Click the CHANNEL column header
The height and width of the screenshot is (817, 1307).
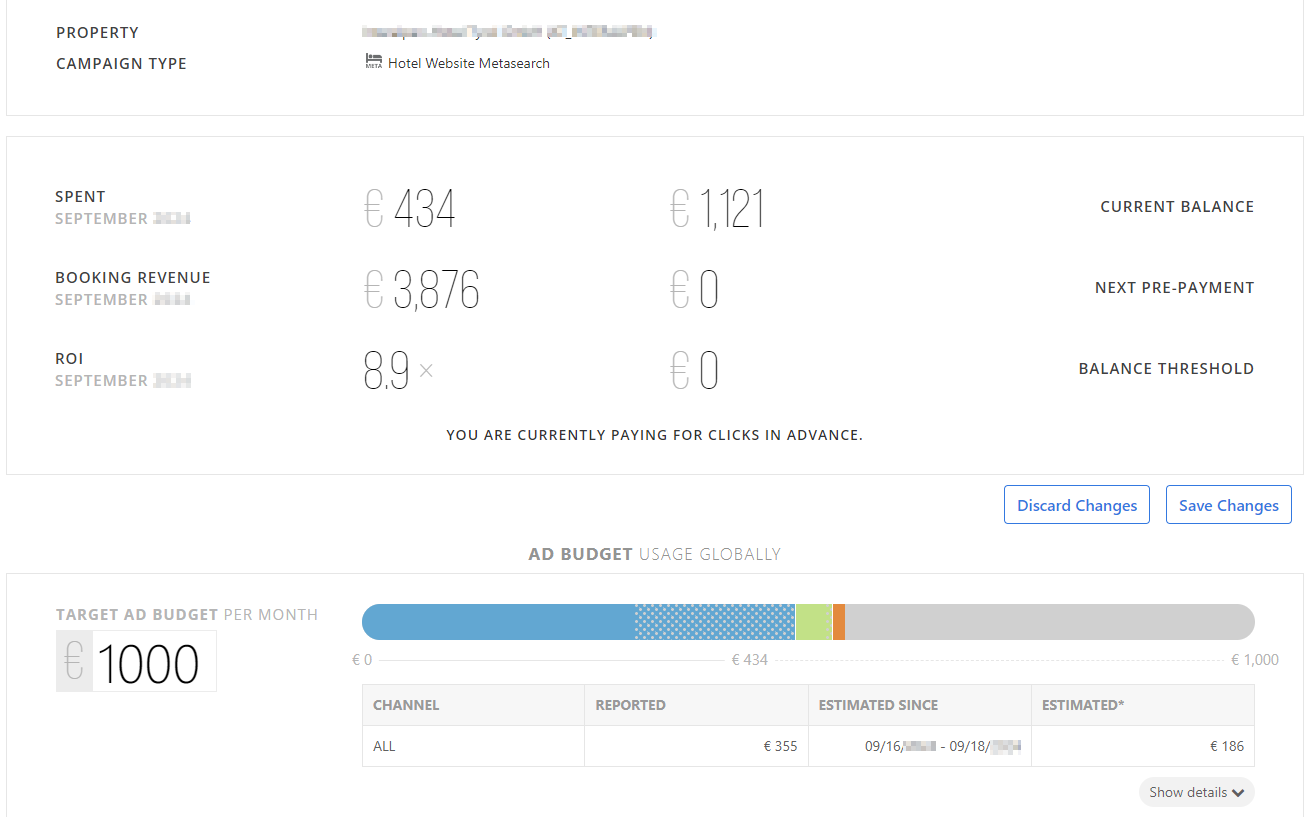point(406,705)
